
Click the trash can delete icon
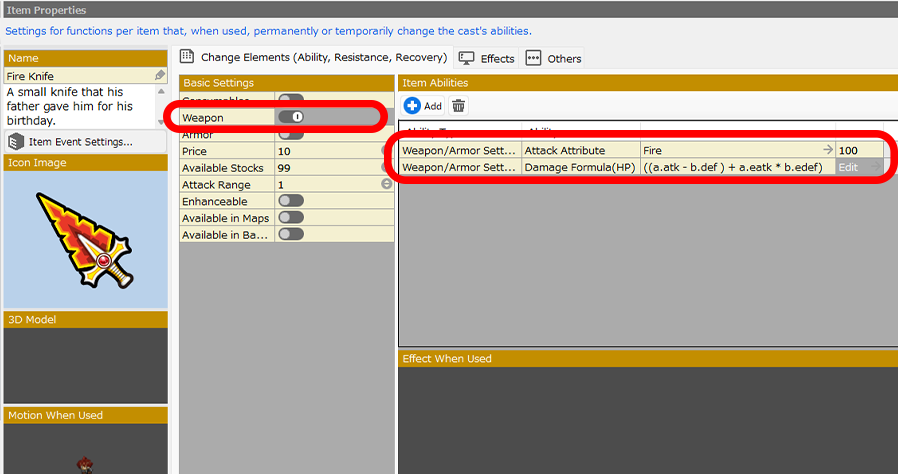[458, 105]
